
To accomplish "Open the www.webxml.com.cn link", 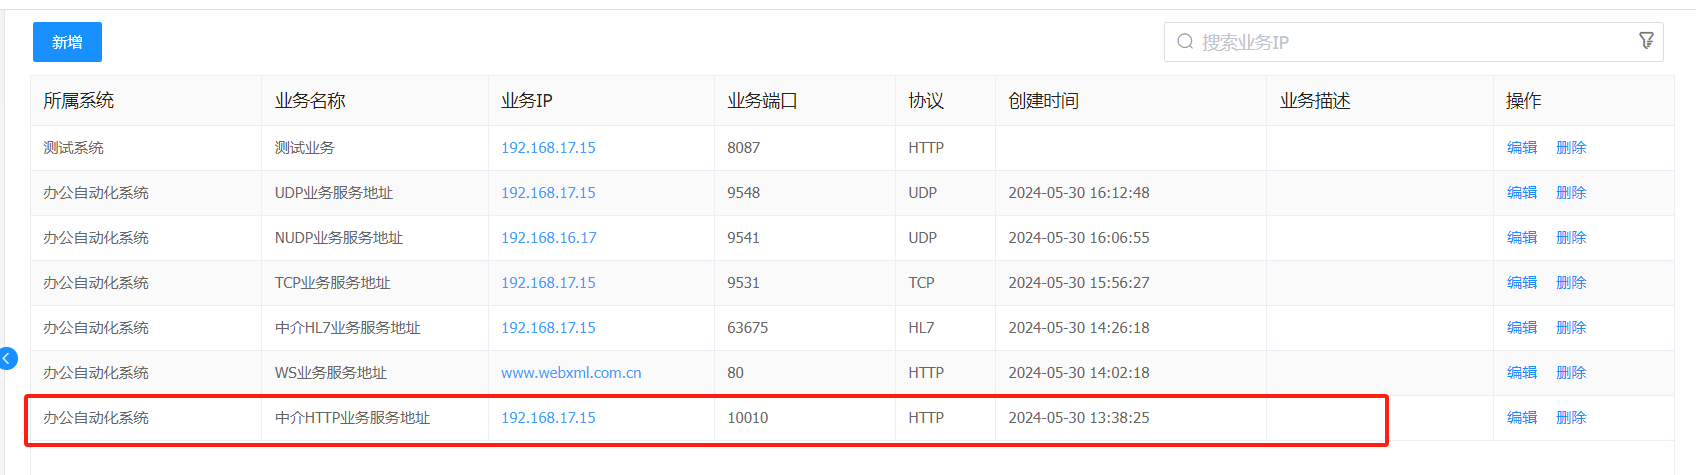I will pos(571,373).
